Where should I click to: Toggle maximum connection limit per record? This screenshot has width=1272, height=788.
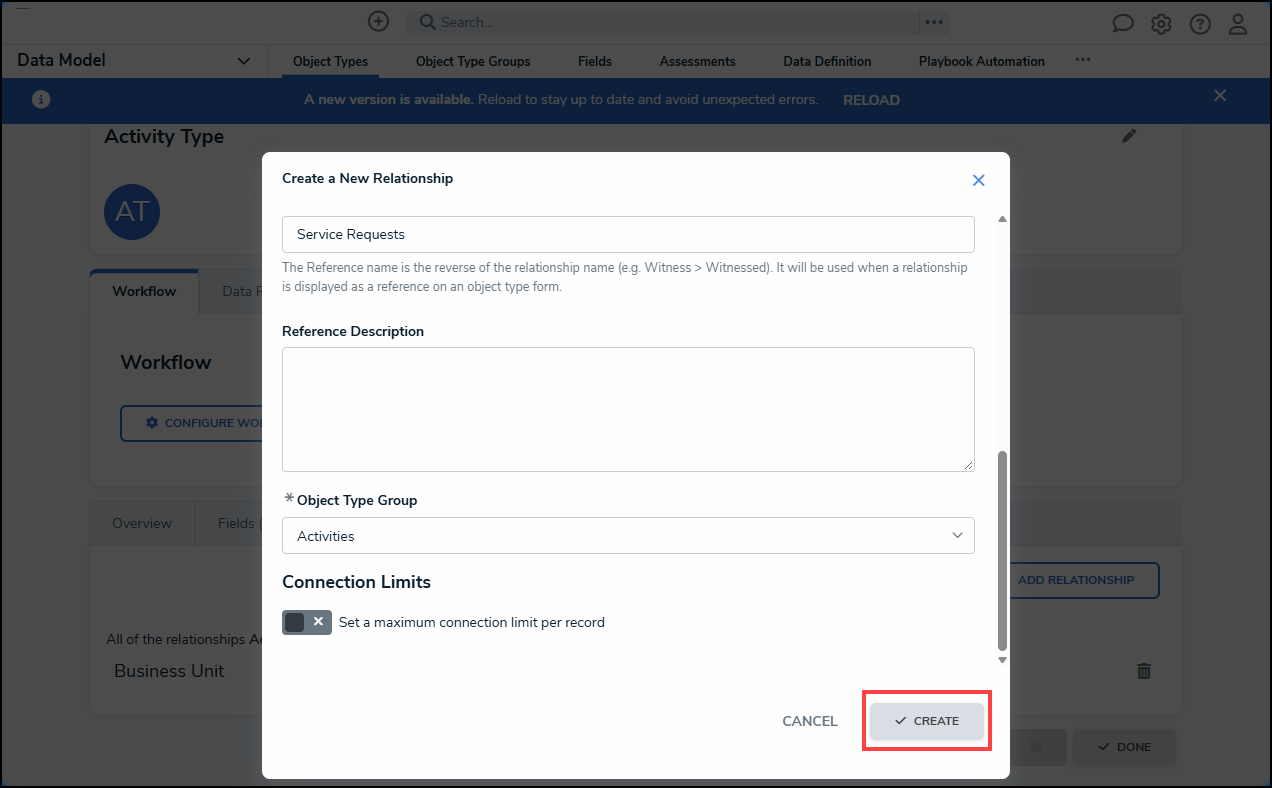click(x=307, y=622)
